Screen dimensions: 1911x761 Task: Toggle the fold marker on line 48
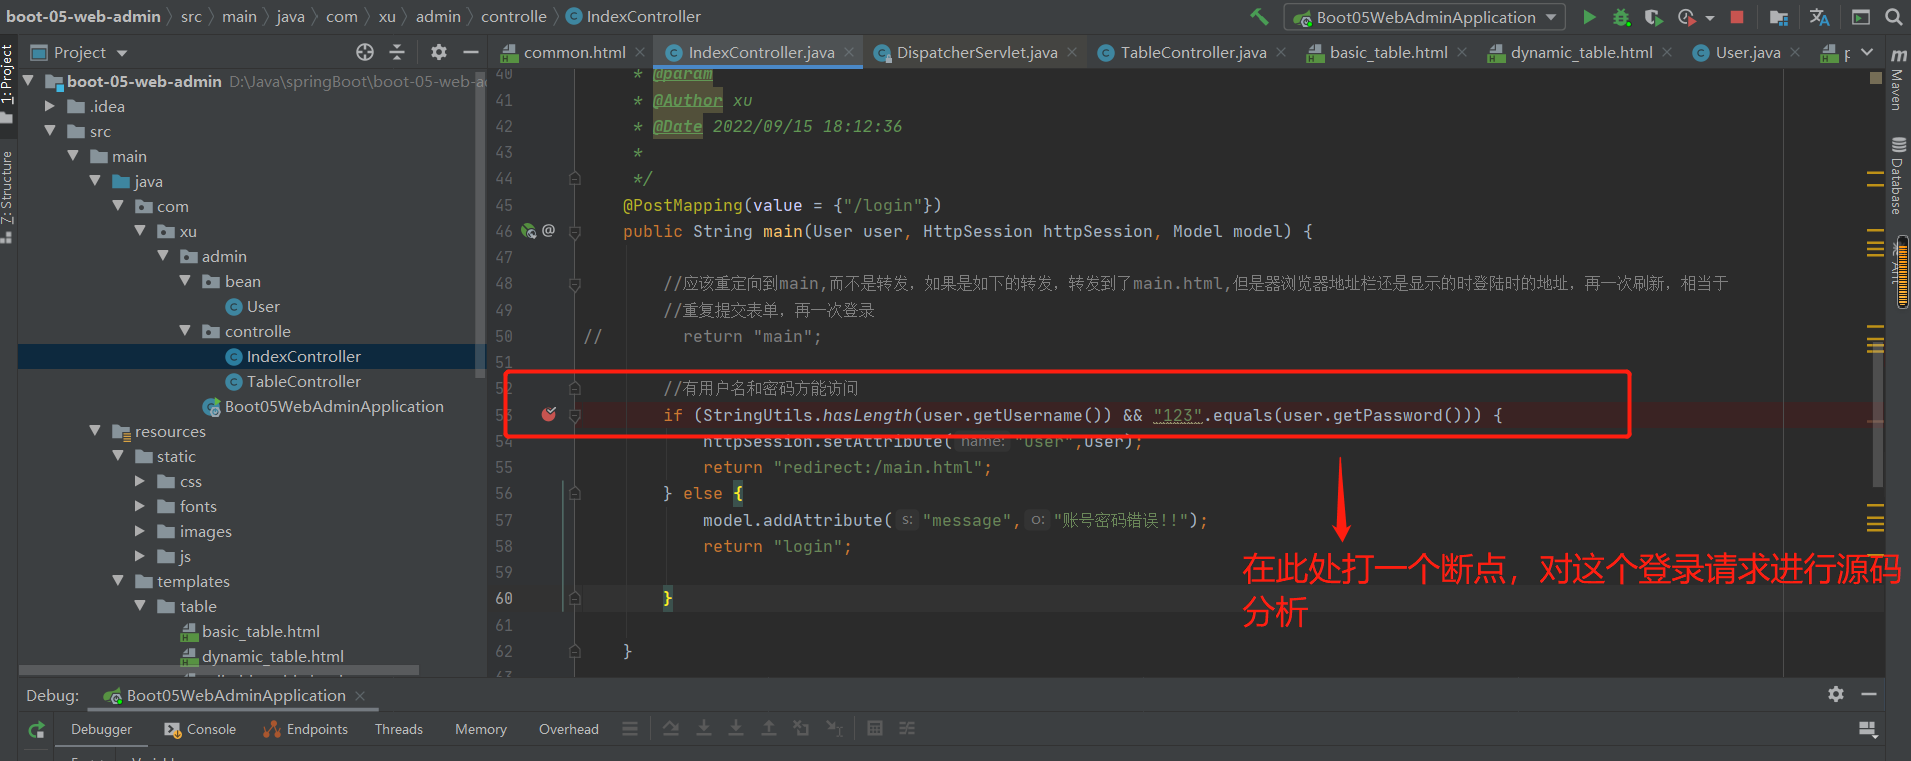tap(575, 284)
